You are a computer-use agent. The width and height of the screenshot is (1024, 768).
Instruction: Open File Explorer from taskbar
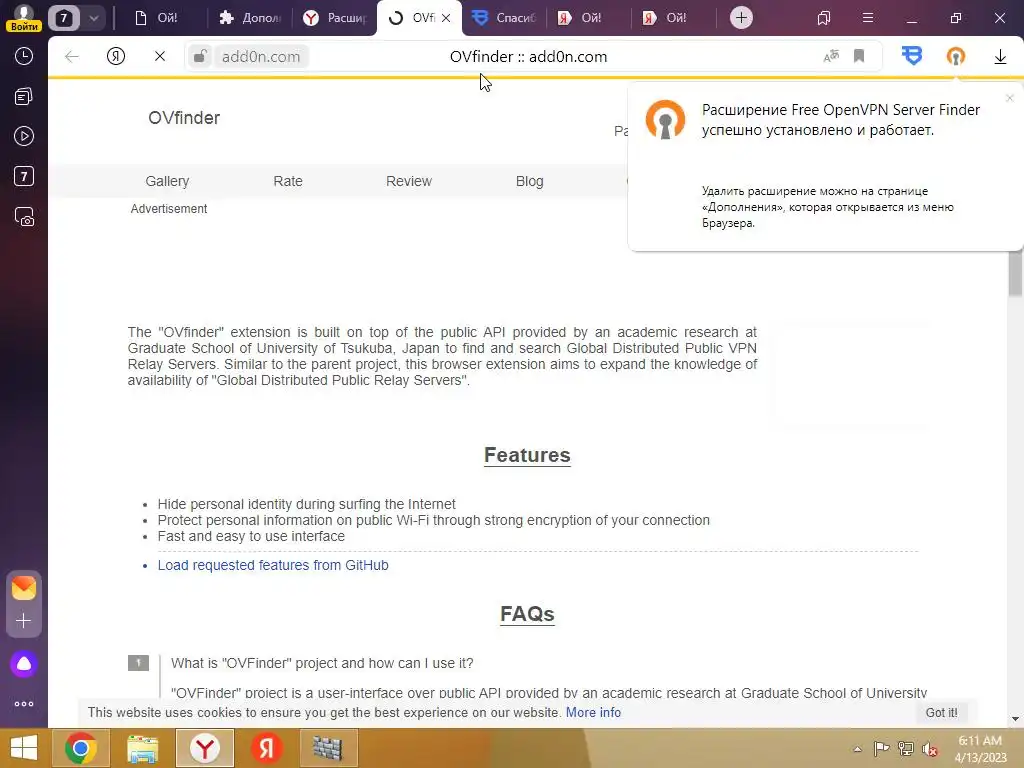pos(142,748)
